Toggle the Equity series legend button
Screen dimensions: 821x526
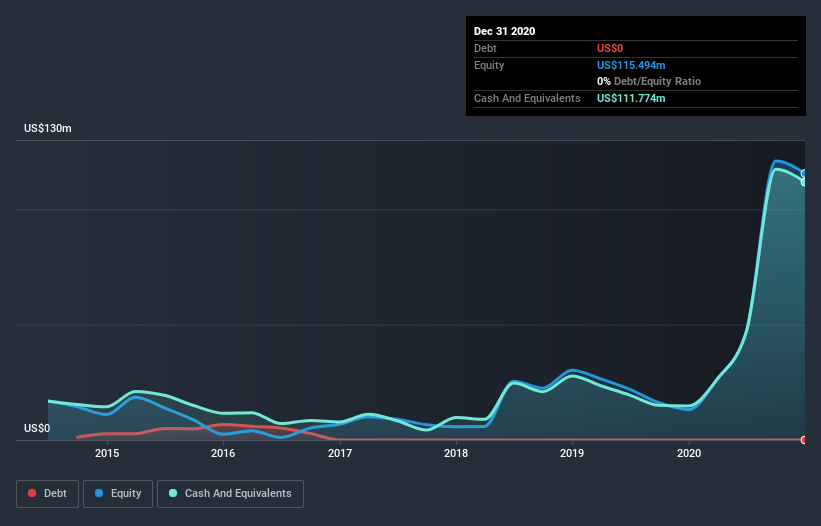(x=118, y=494)
